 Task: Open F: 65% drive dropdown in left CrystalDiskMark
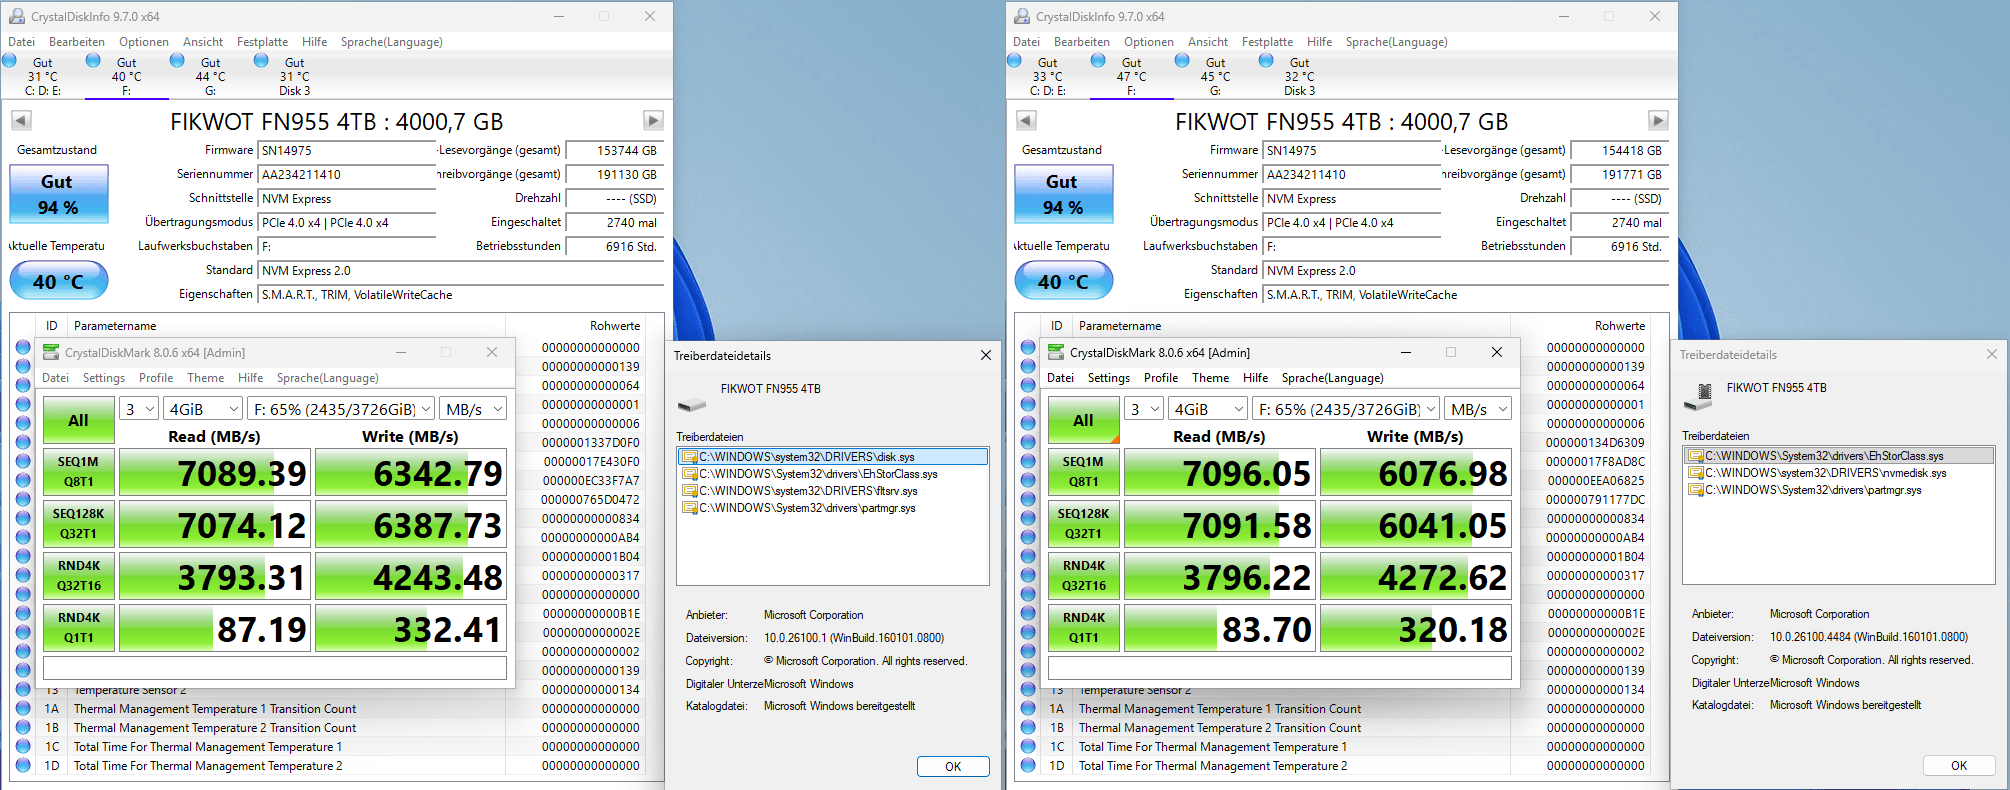341,409
